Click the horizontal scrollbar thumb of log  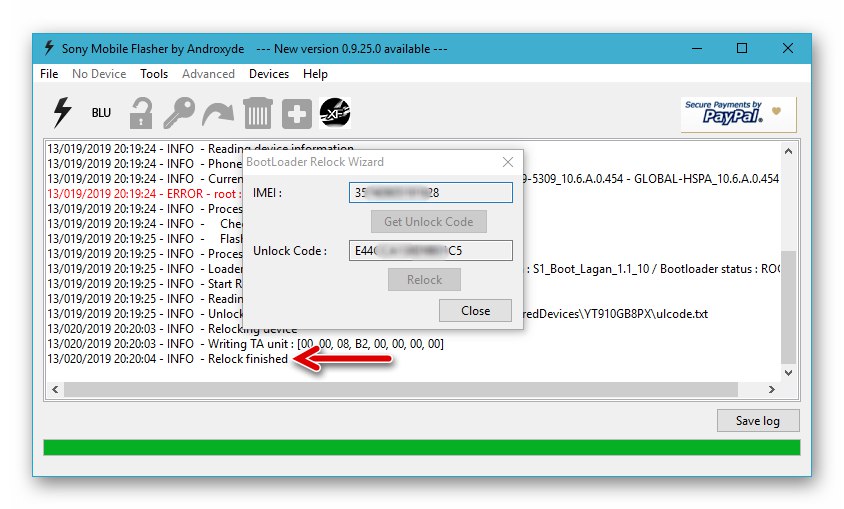click(x=401, y=389)
